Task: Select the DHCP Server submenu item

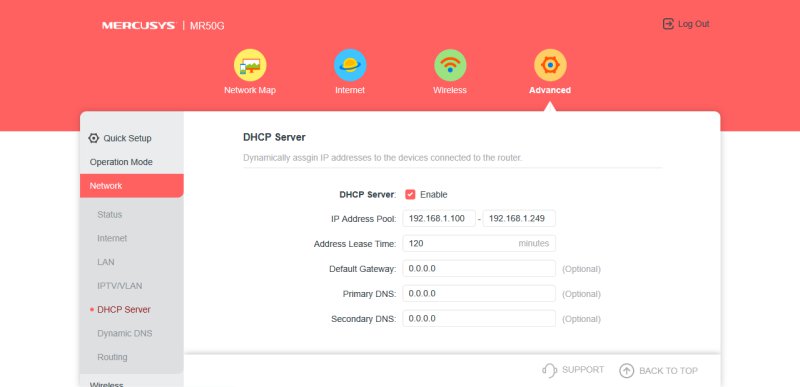Action: (123, 309)
